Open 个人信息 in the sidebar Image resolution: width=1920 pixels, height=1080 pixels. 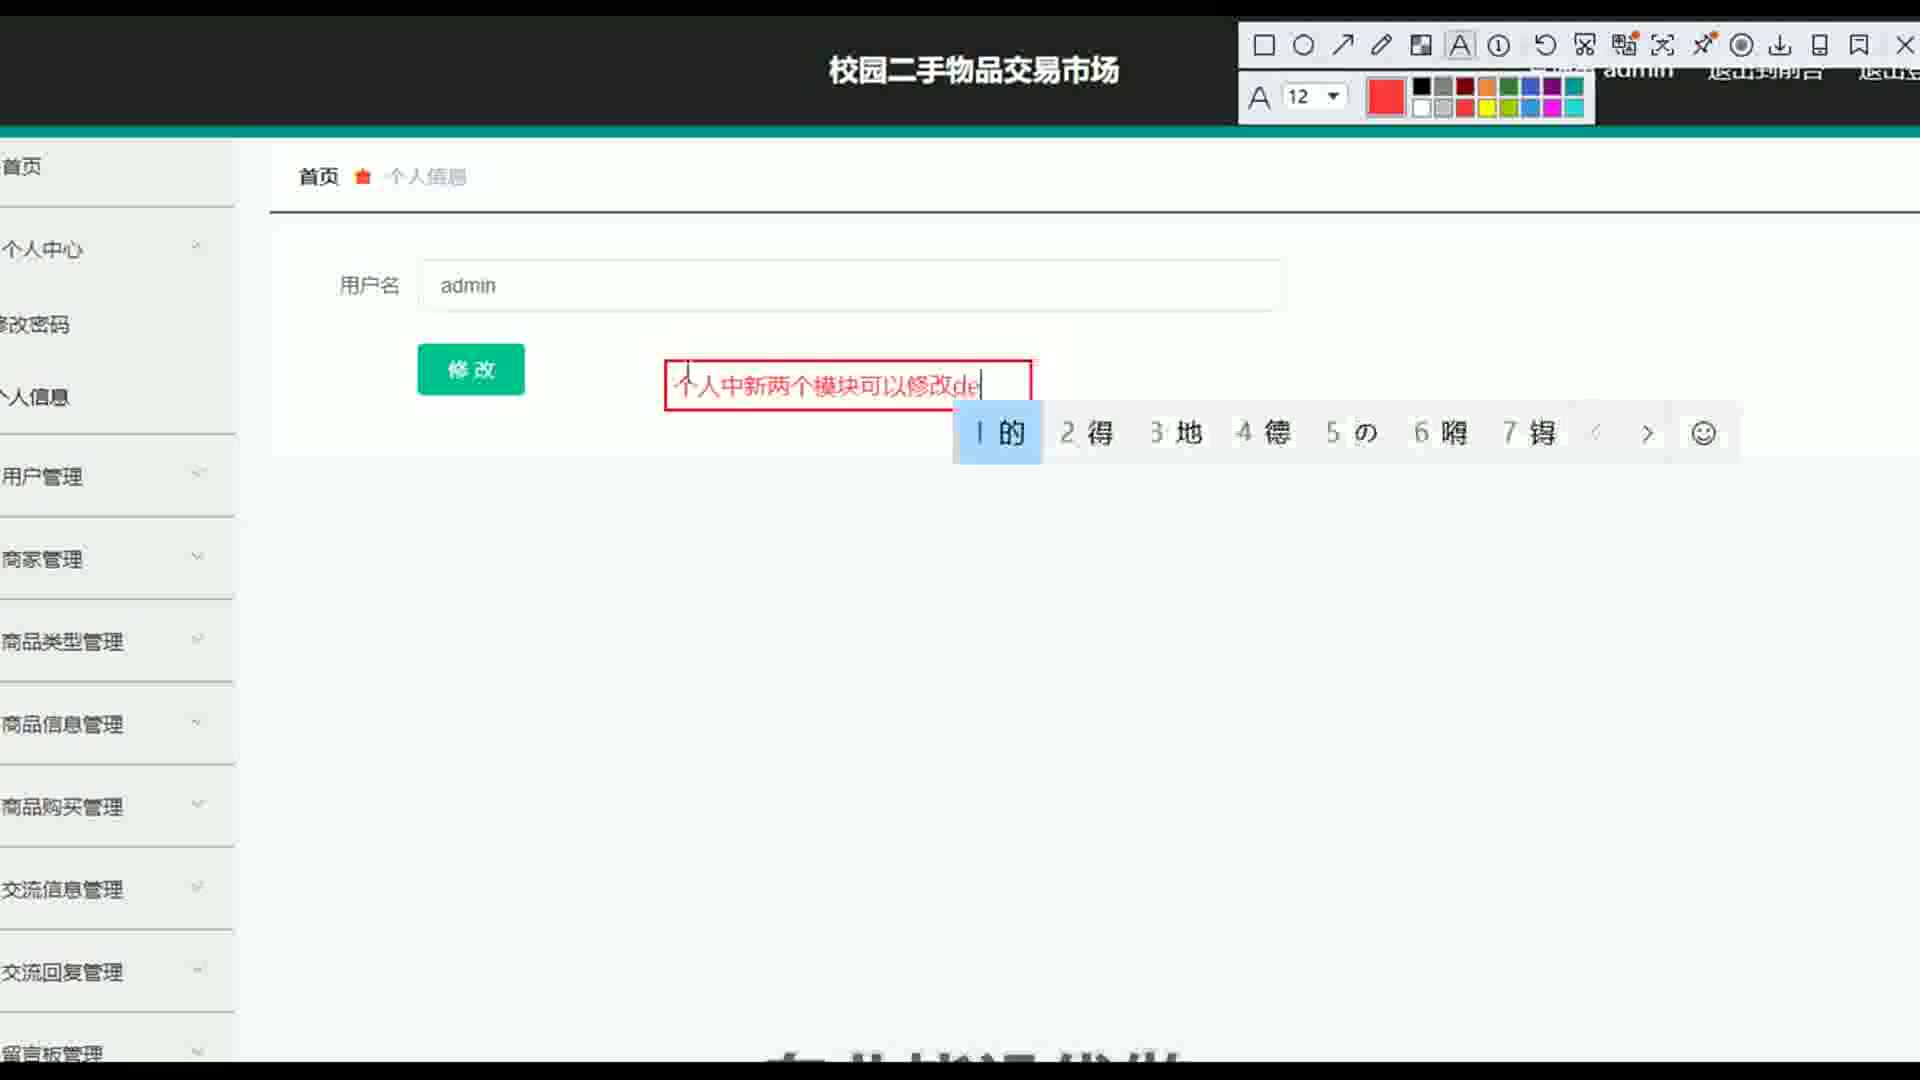click(x=35, y=397)
